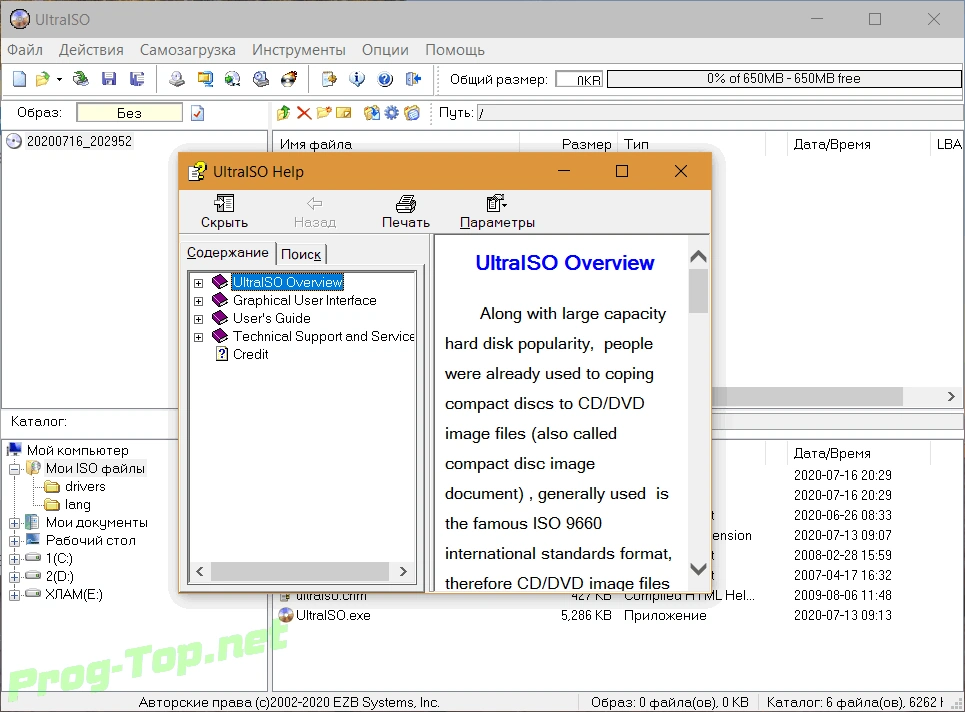Viewport: 965px width, 712px height.
Task: Select UltraISO.exe in the file list
Action: 333,615
